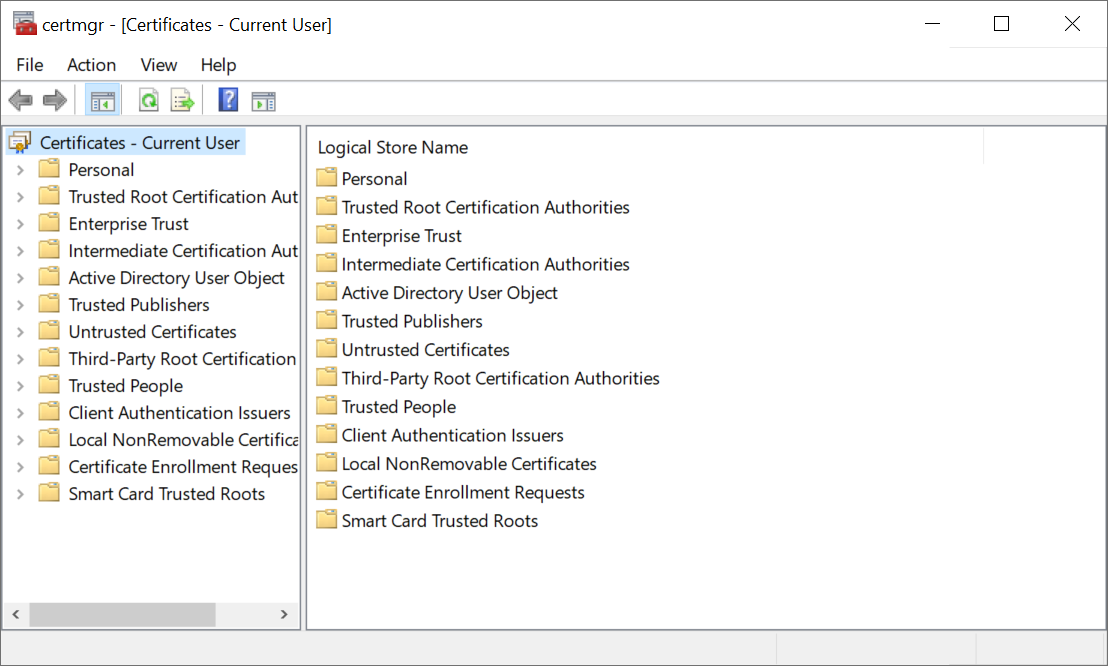
Task: Open the View menu
Action: click(x=158, y=65)
